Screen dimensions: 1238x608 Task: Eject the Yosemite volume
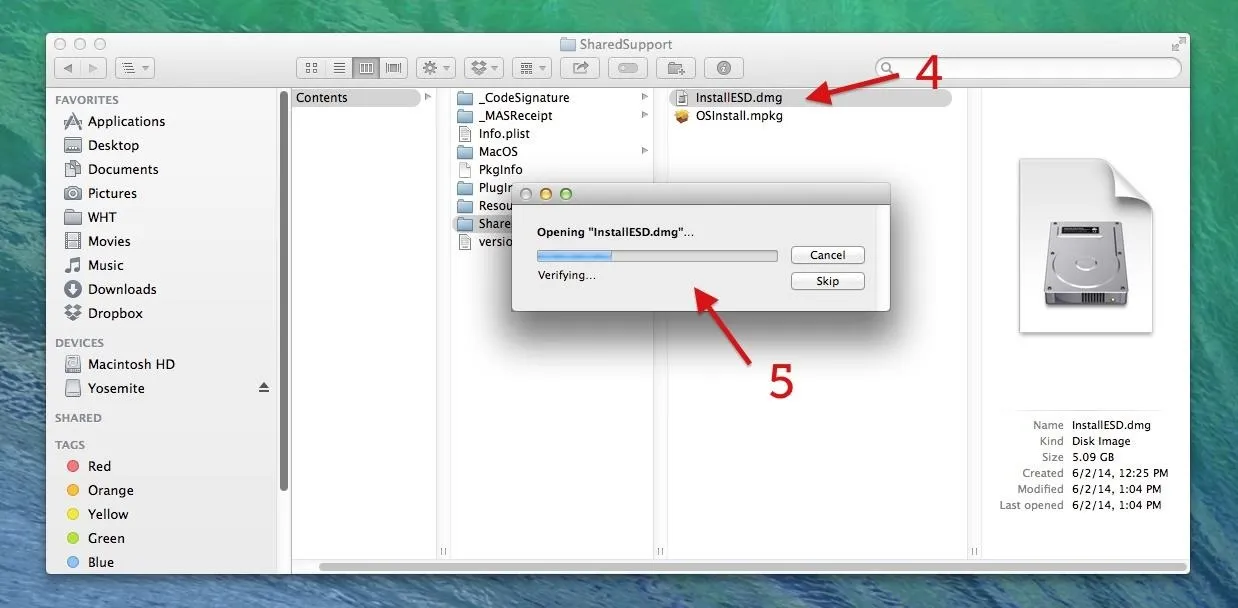tap(264, 388)
